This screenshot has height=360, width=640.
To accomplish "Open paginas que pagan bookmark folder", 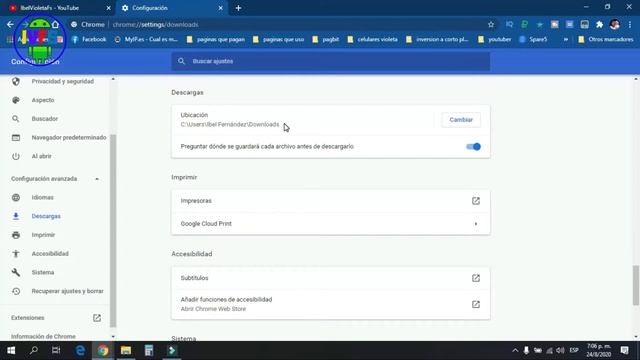I will [216, 40].
